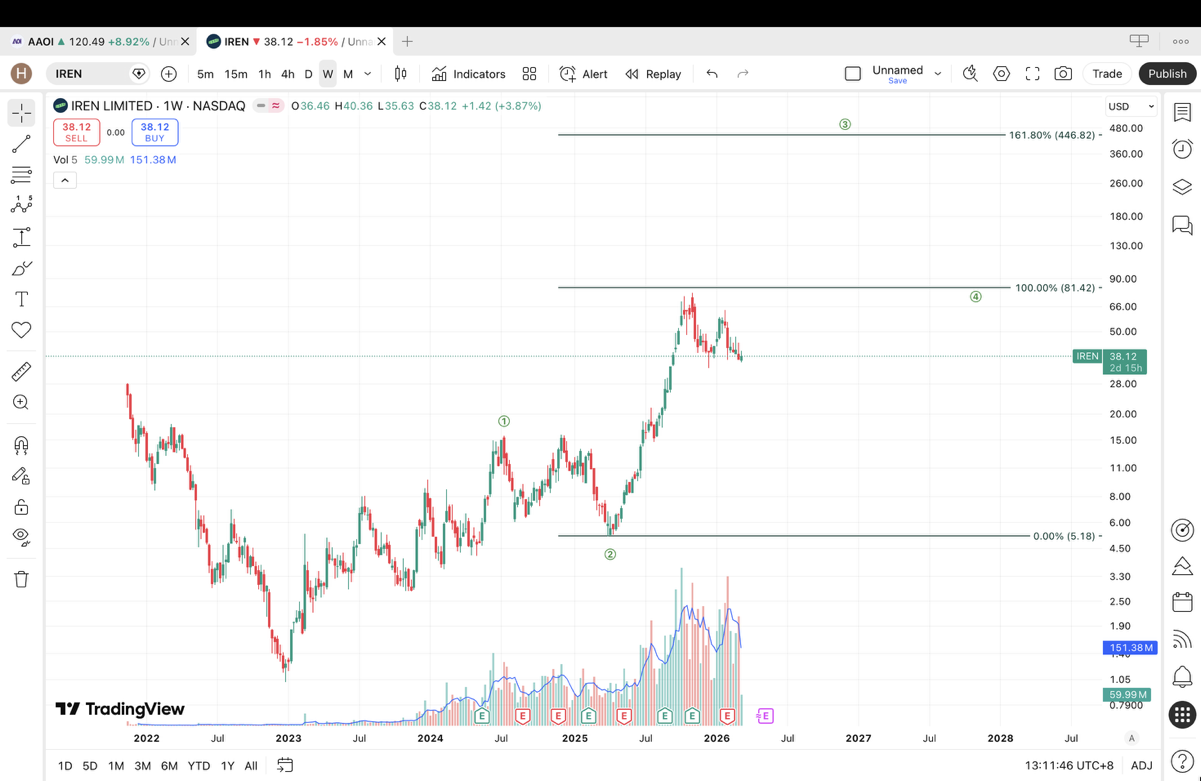Set date range to YTD
Screen dimensions: 1201x781
click(x=199, y=766)
